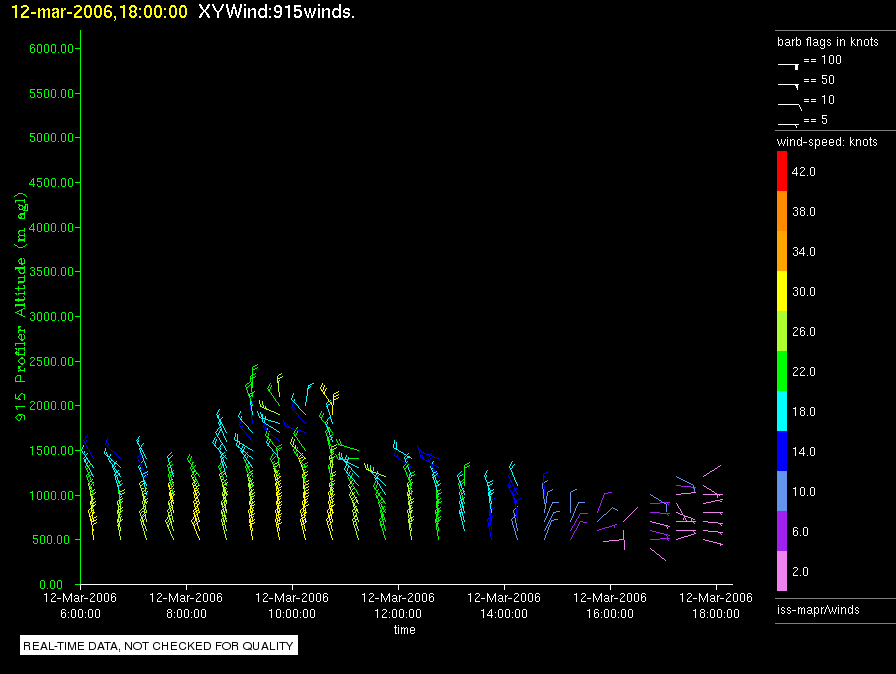
Task: Click the 16:00:00 time axis label
Action: pyautogui.click(x=610, y=614)
